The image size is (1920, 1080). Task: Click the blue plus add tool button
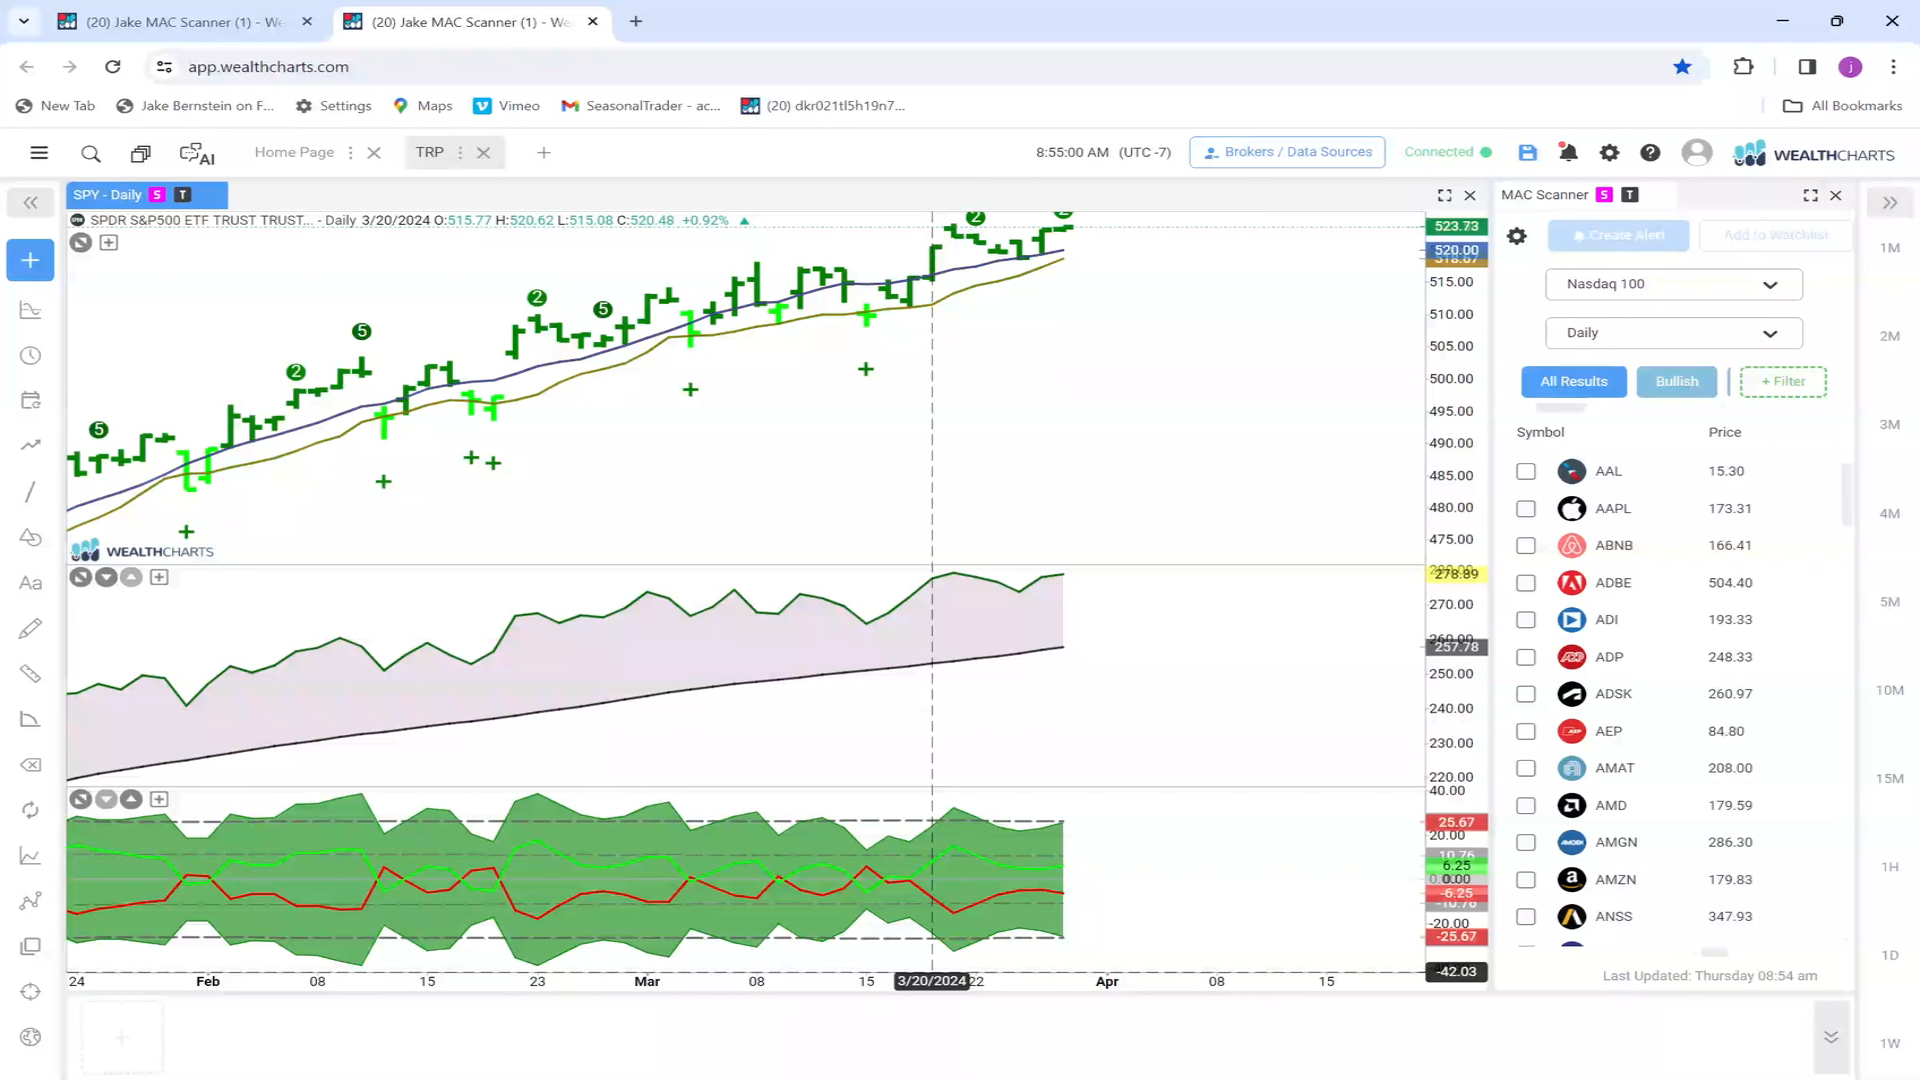point(30,260)
